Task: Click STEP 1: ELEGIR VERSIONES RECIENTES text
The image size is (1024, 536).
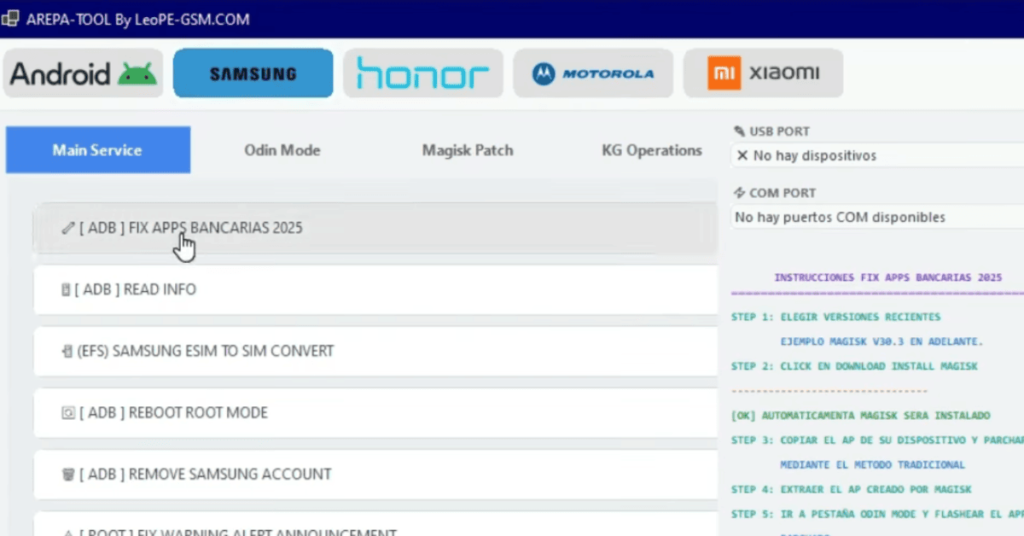Action: tap(836, 317)
